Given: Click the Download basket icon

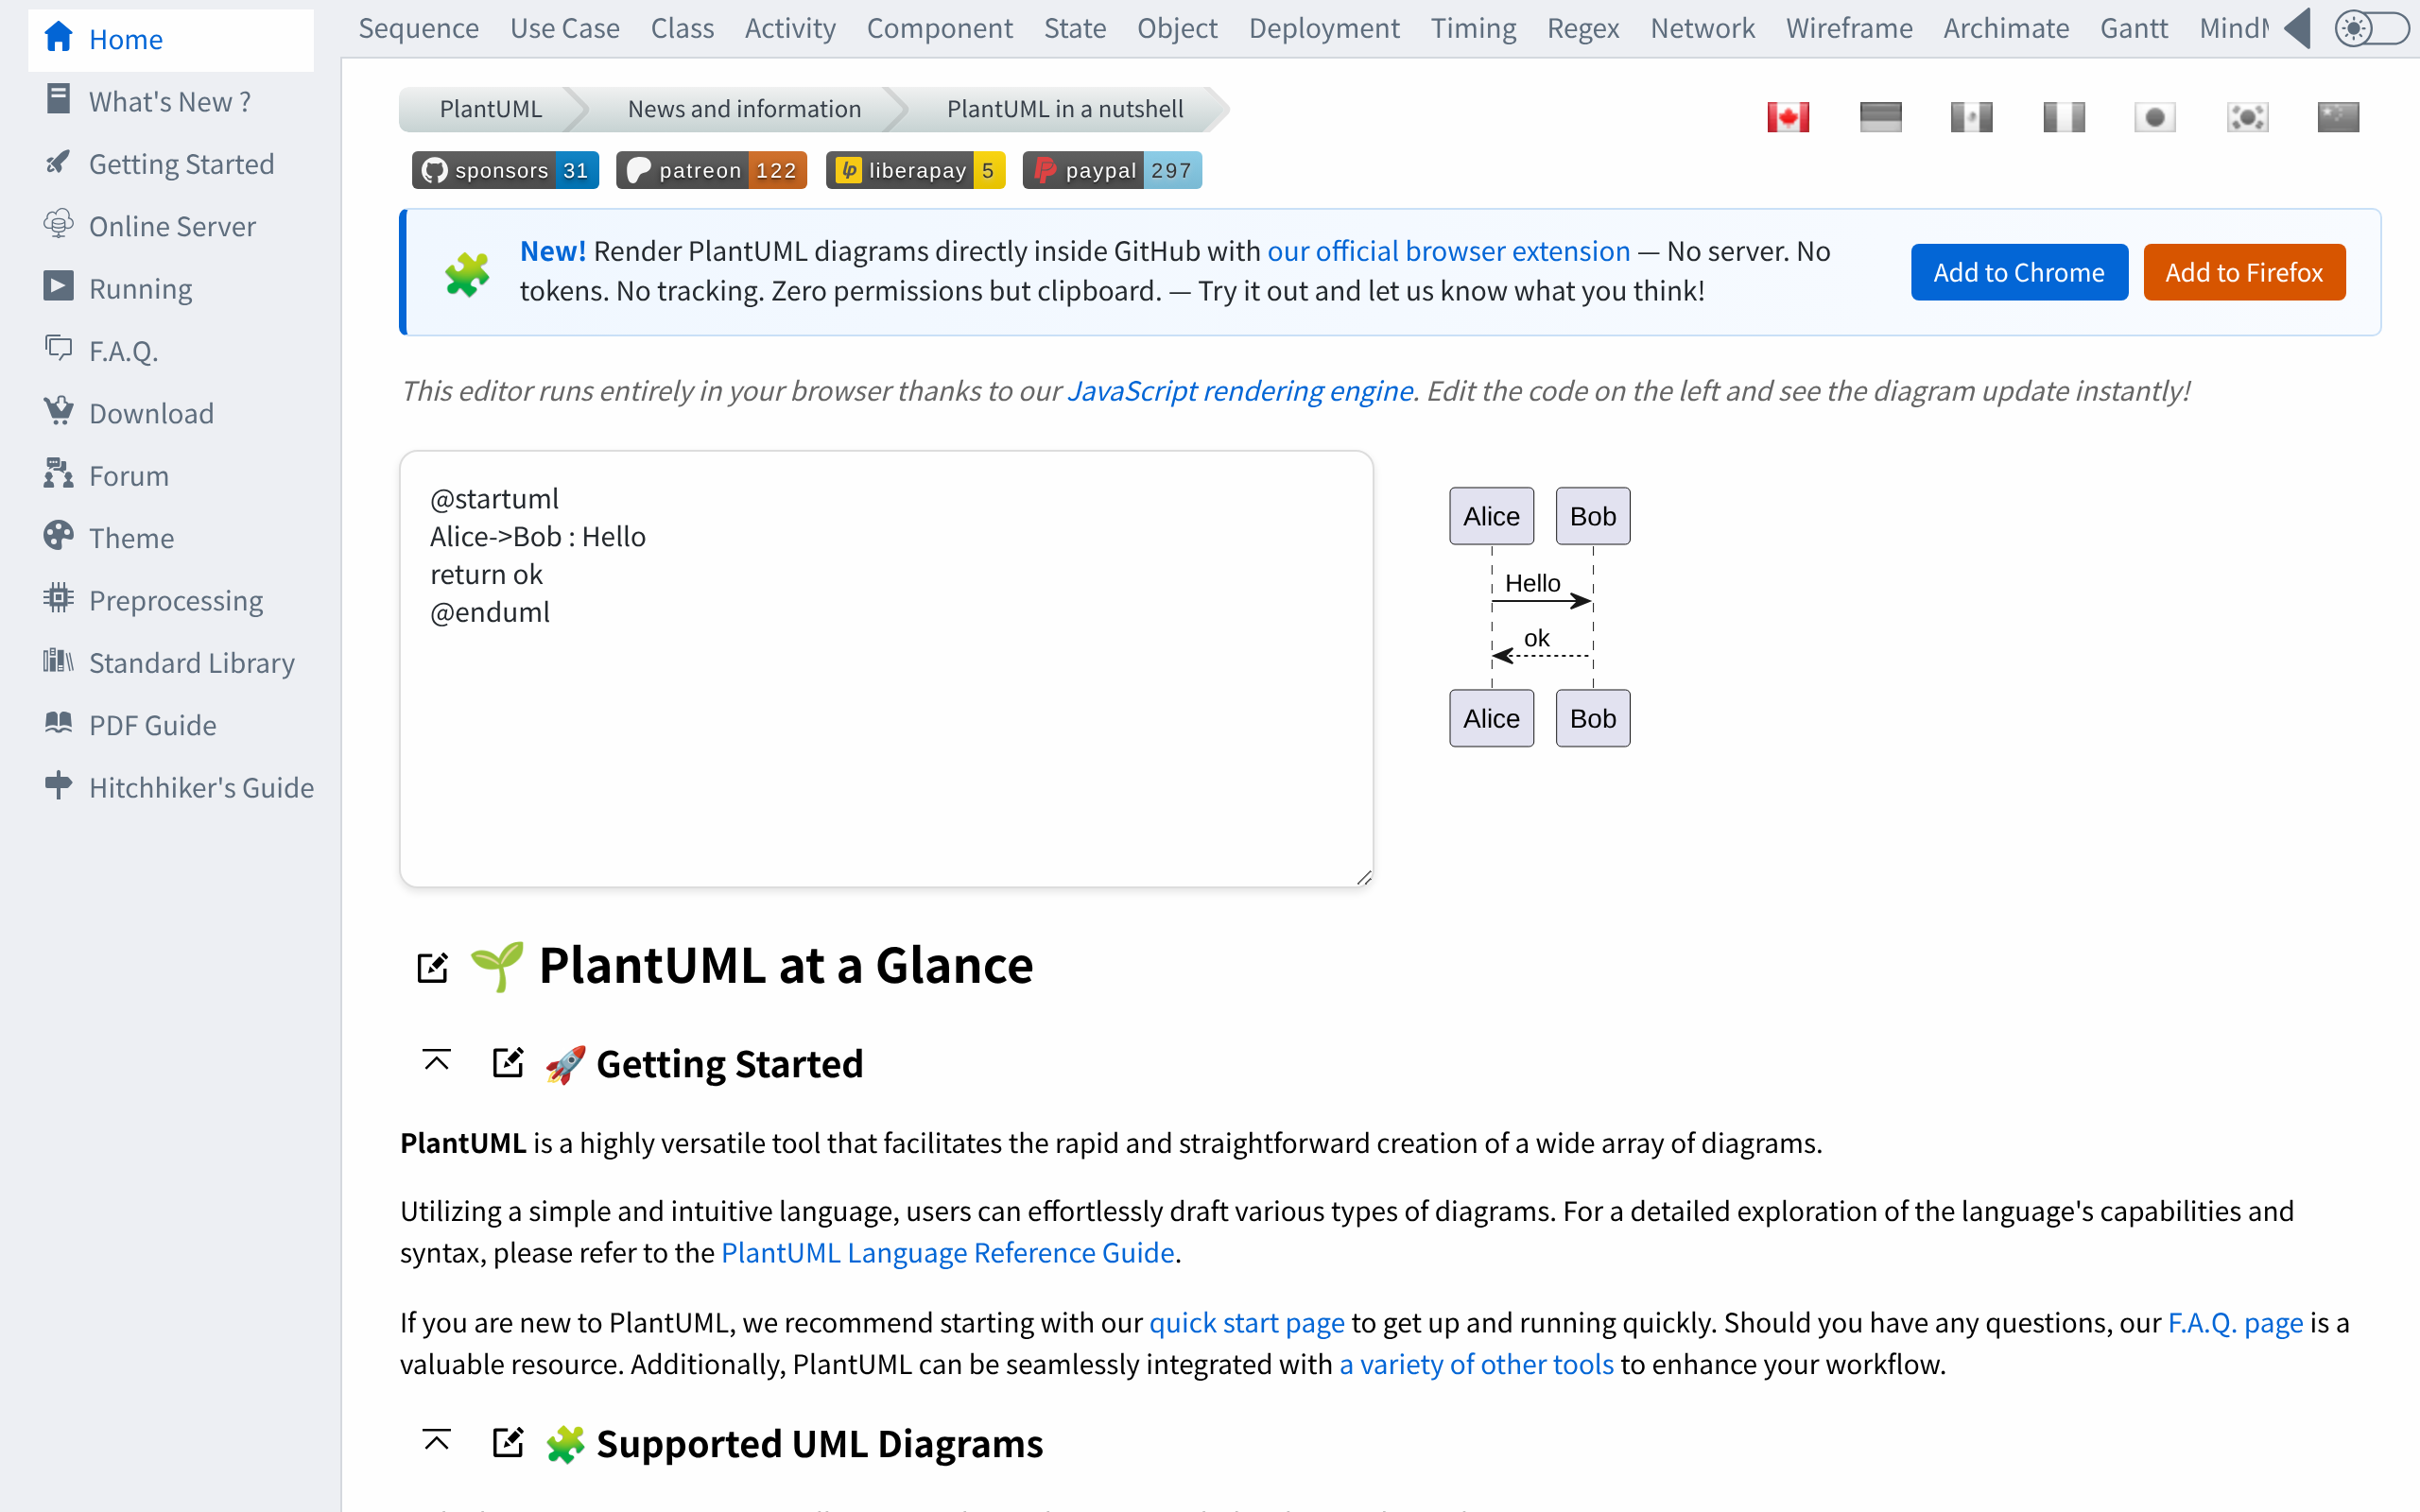Looking at the screenshot, I should pyautogui.click(x=58, y=411).
